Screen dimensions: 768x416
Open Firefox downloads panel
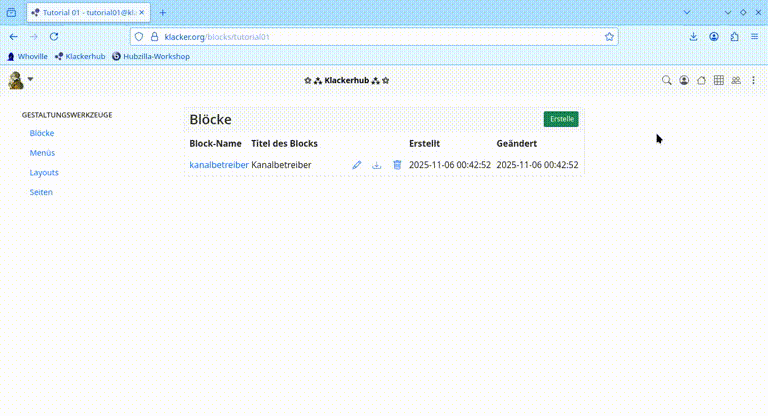pyautogui.click(x=694, y=36)
